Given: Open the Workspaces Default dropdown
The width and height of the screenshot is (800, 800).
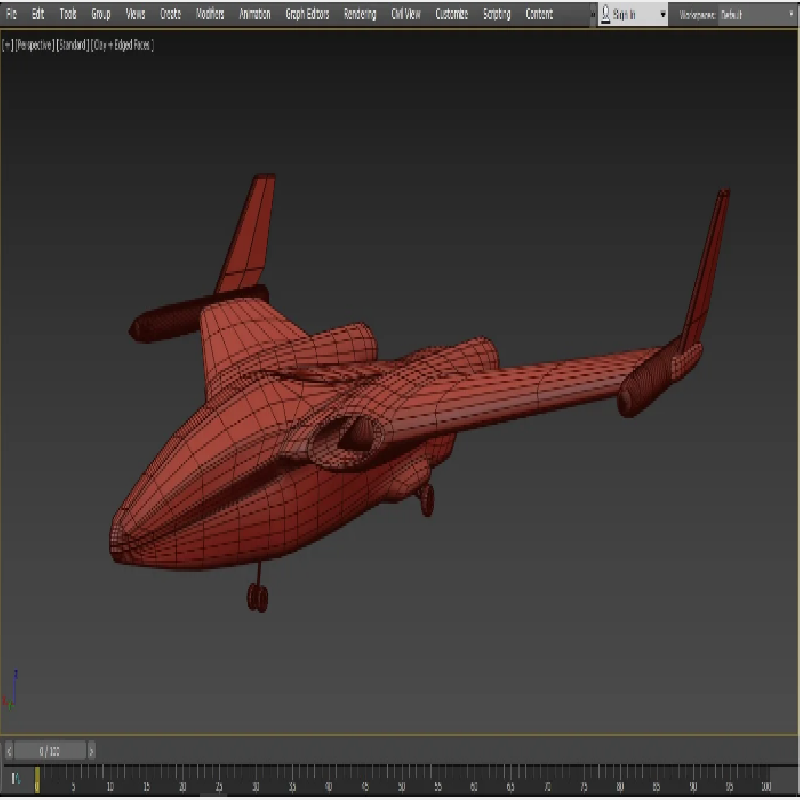Looking at the screenshot, I should (755, 15).
